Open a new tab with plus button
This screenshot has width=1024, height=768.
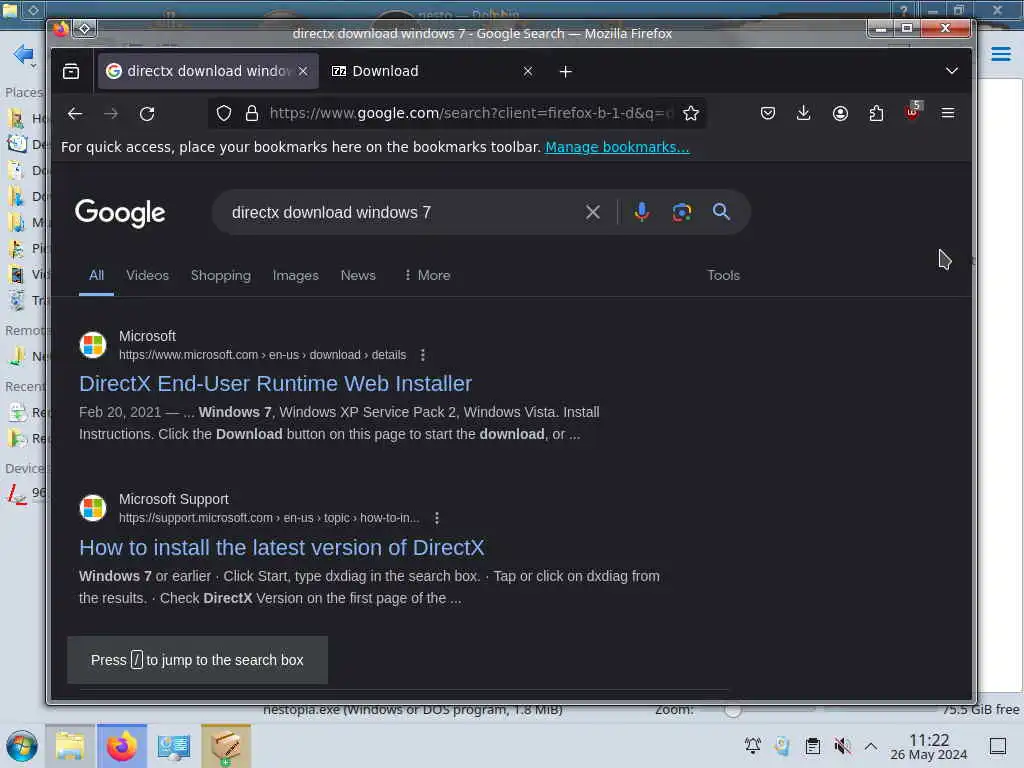pyautogui.click(x=566, y=71)
